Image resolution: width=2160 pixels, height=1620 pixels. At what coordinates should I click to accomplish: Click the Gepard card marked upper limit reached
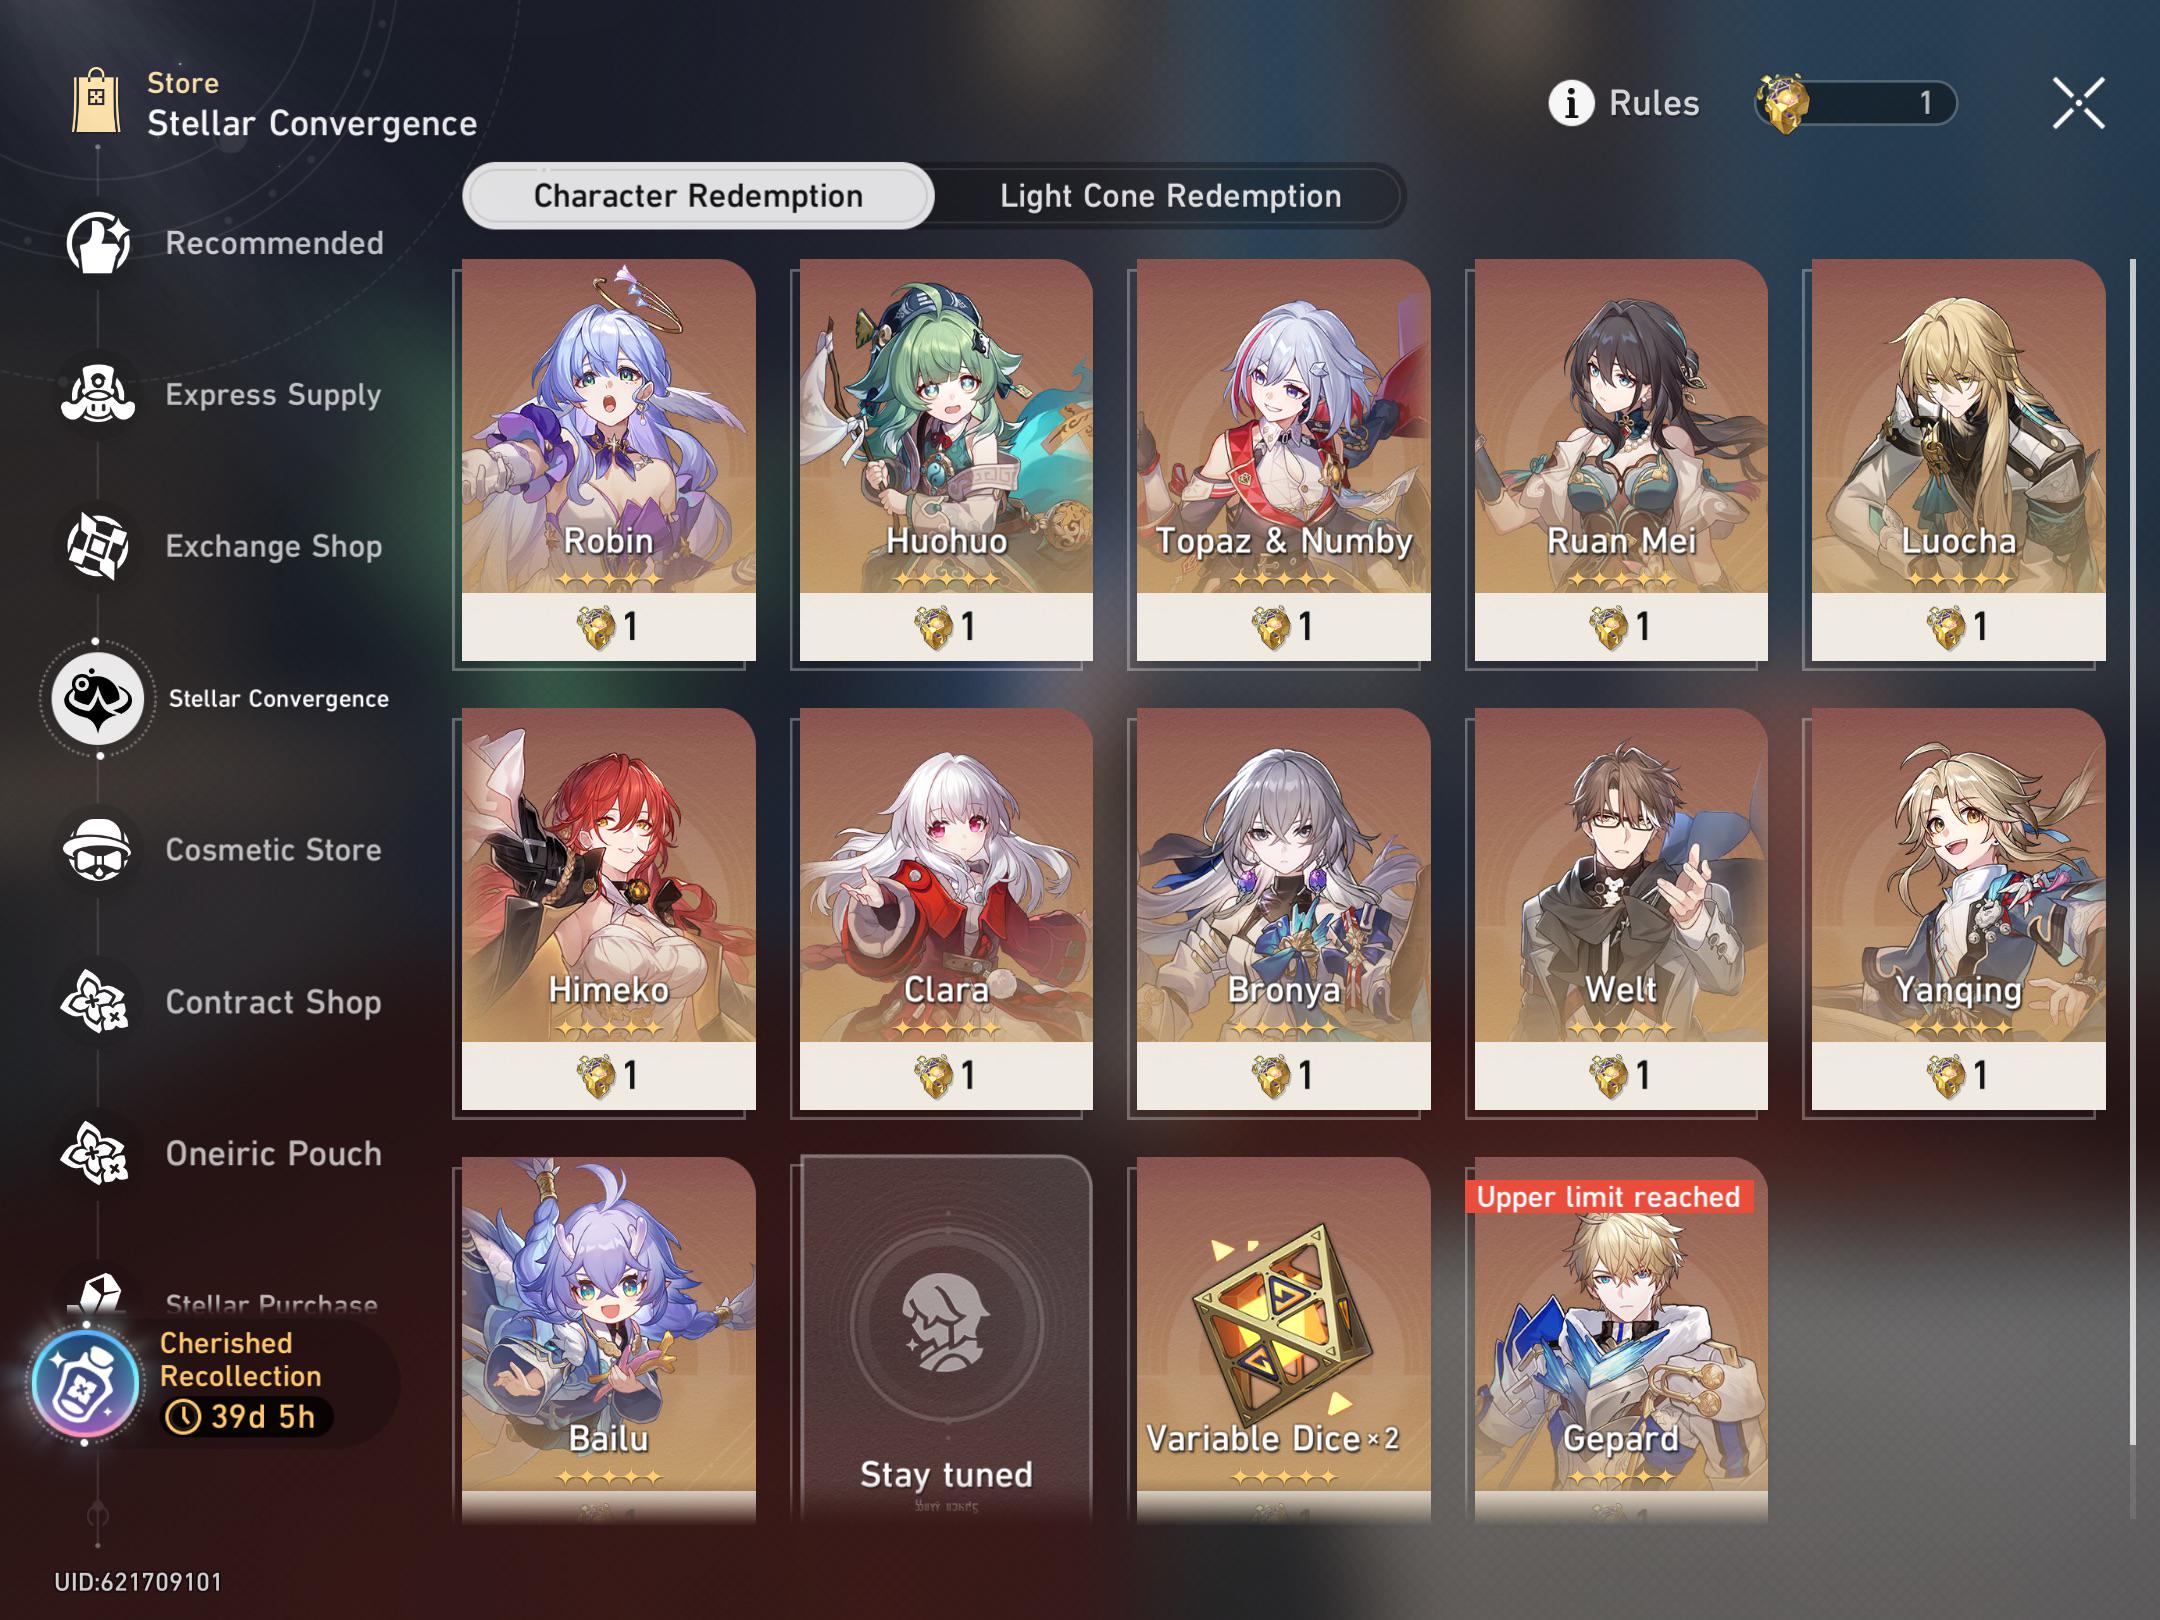(1621, 1340)
